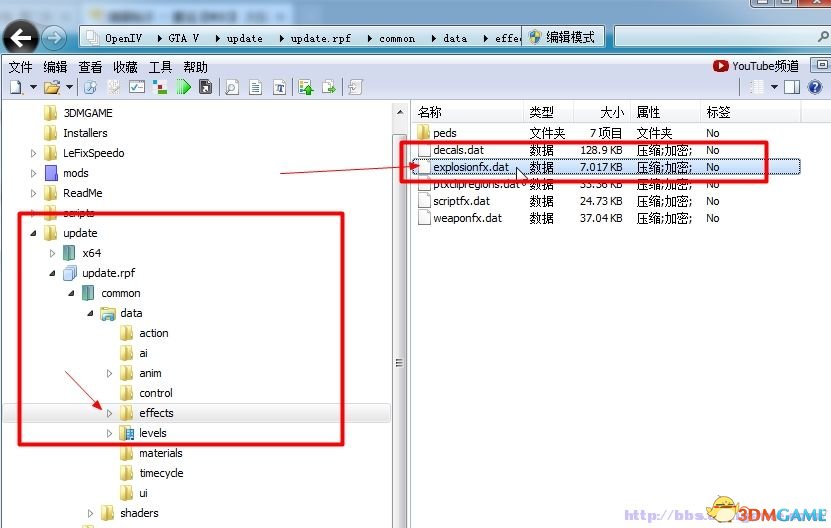The width and height of the screenshot is (831, 528).
Task: Collapse the data folder
Action: point(91,313)
